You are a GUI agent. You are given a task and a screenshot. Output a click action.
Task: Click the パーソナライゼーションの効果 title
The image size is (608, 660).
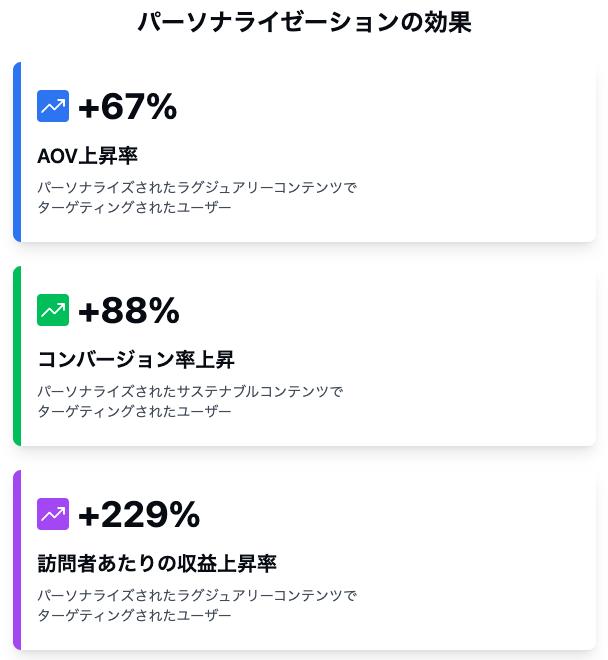[304, 23]
